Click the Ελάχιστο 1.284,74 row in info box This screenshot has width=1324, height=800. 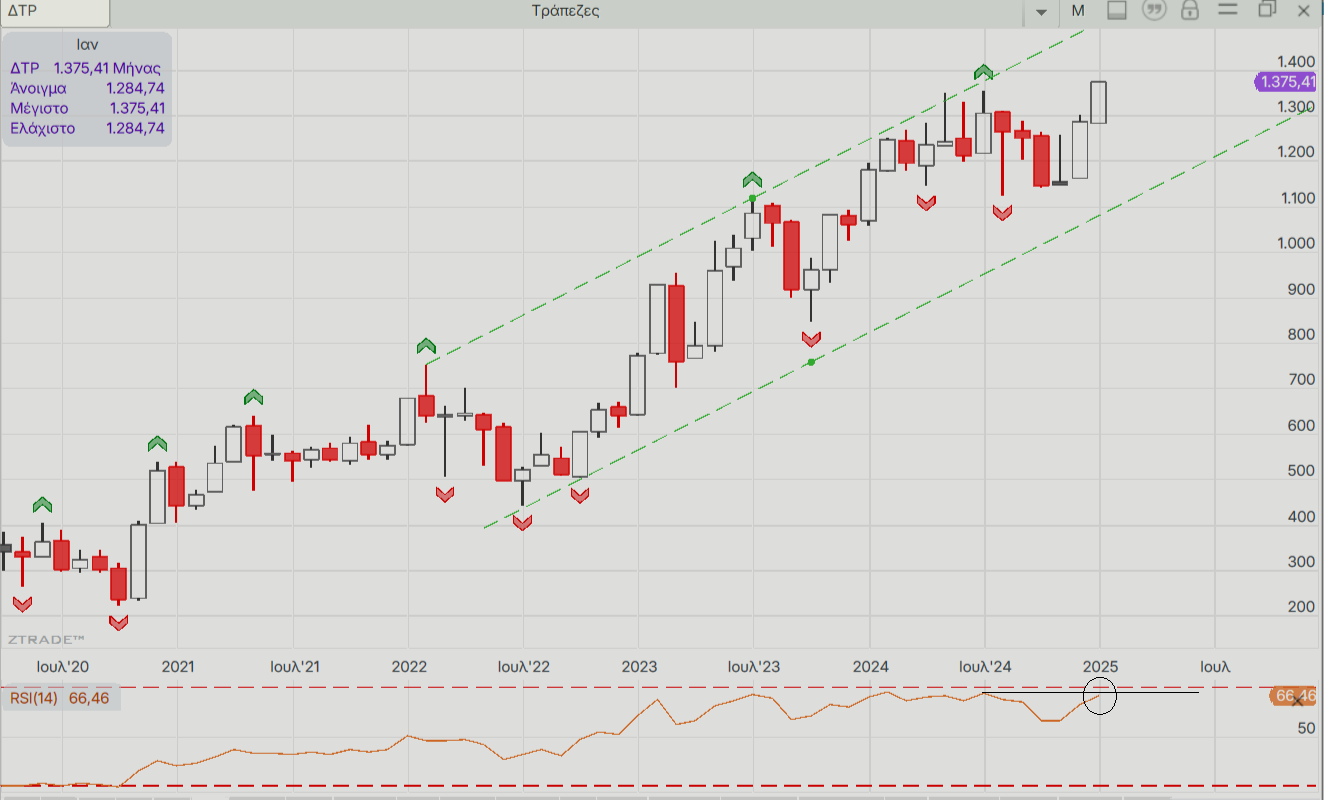pyautogui.click(x=88, y=128)
